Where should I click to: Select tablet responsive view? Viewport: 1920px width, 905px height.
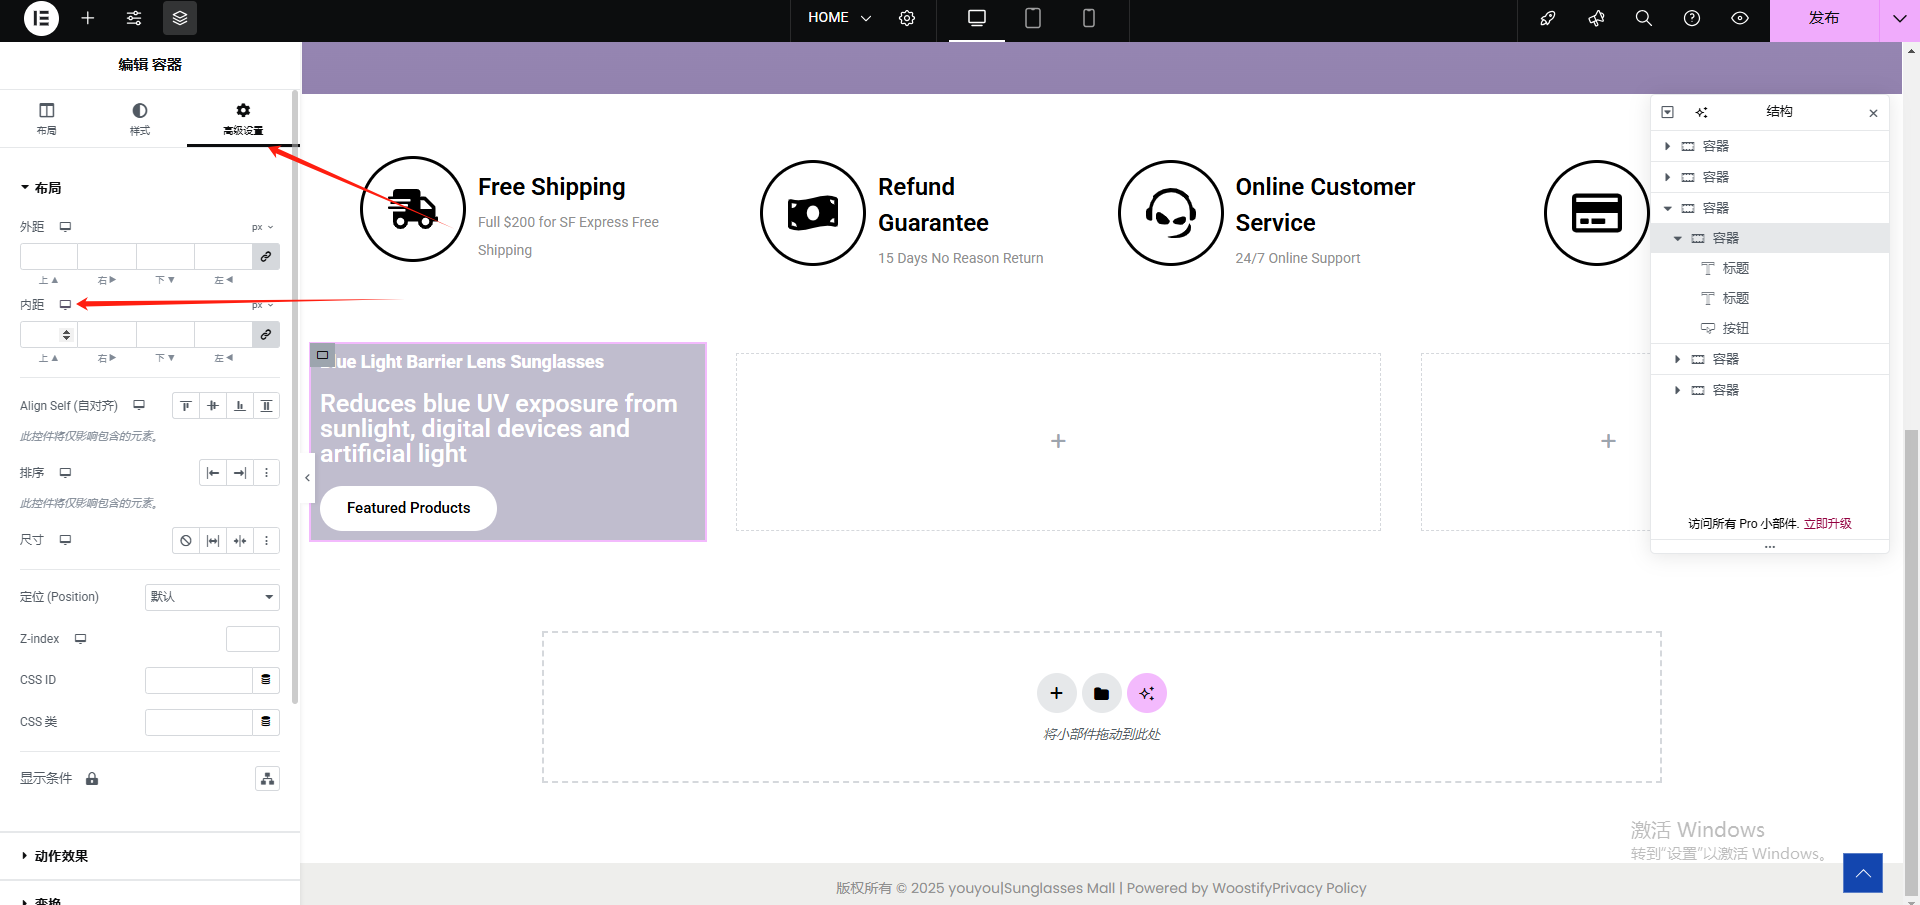pos(1033,18)
